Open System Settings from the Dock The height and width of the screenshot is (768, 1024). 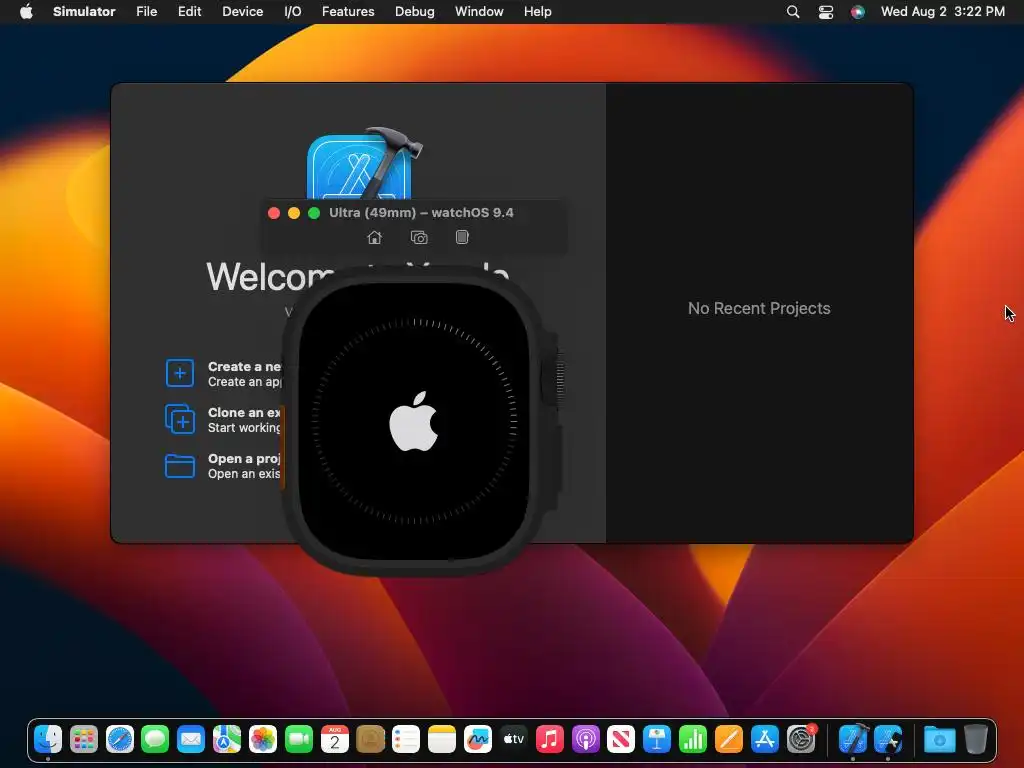click(x=801, y=739)
